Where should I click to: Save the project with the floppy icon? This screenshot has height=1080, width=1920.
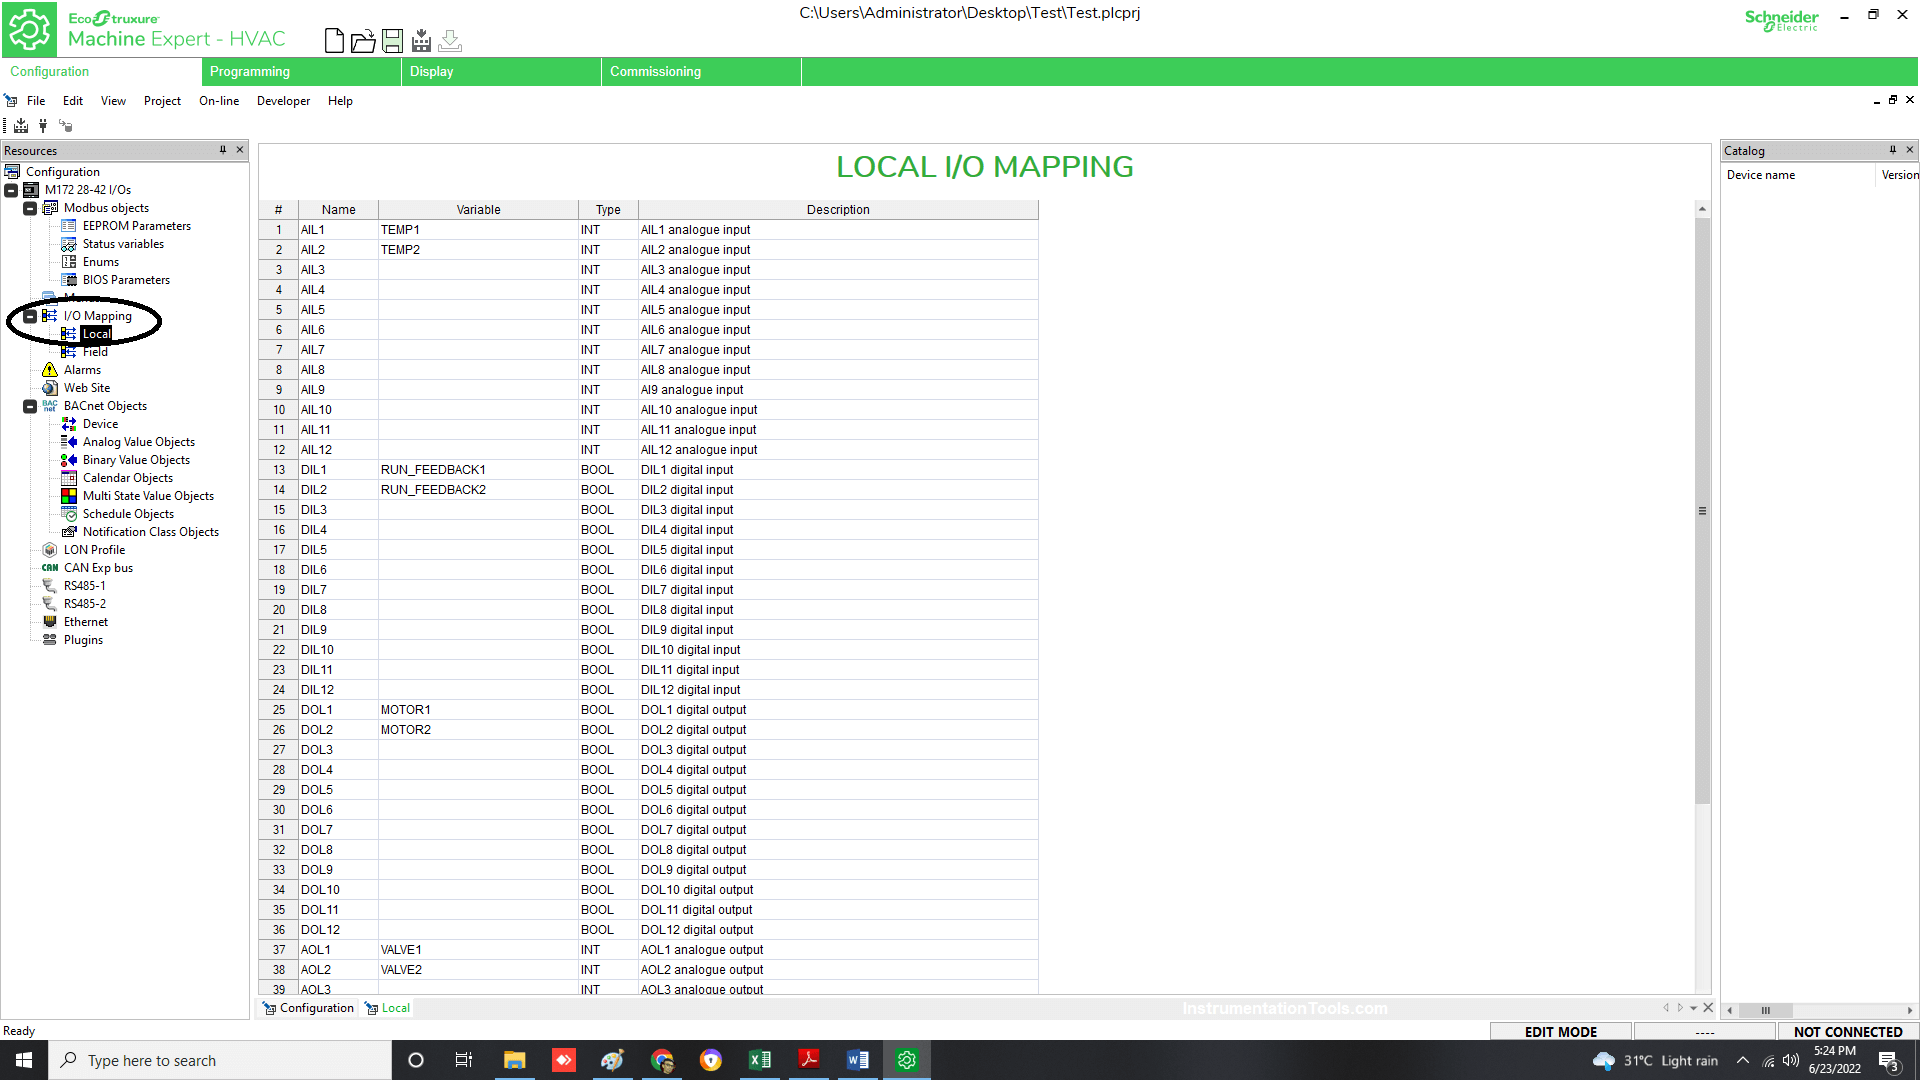392,40
